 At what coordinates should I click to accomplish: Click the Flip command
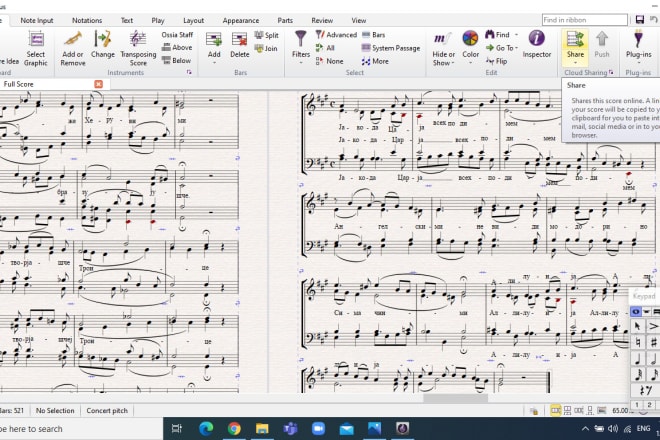click(x=496, y=61)
